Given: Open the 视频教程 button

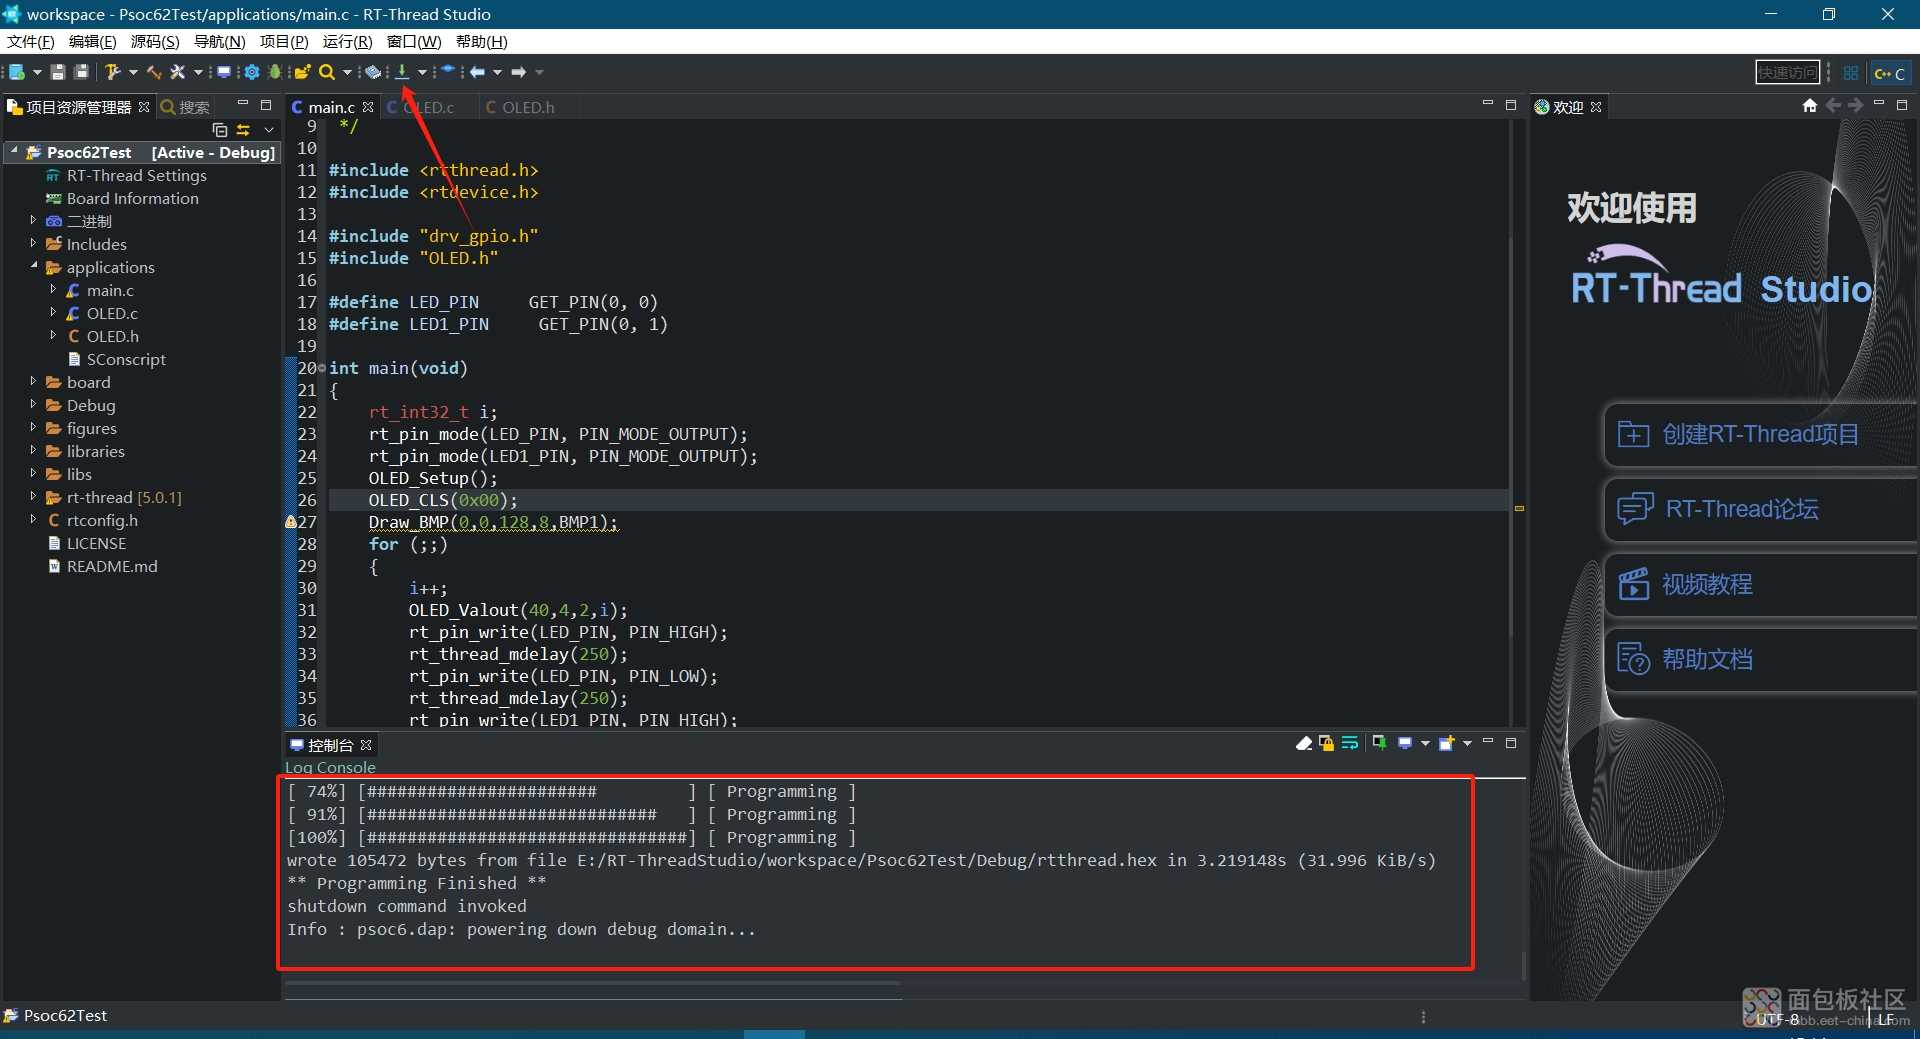Looking at the screenshot, I should tap(1760, 584).
